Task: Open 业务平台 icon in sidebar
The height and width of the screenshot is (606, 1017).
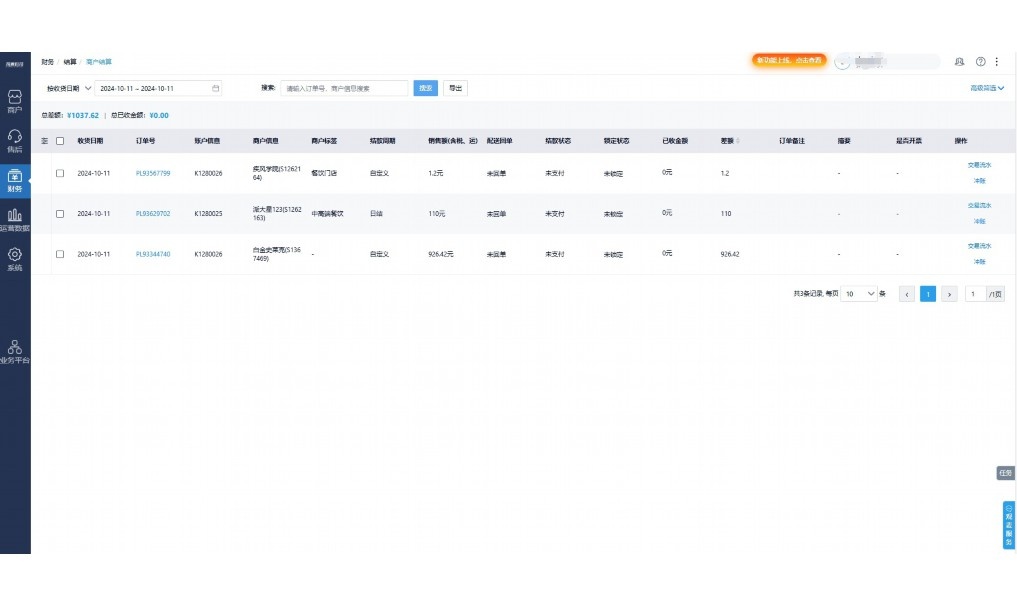Action: [15, 351]
